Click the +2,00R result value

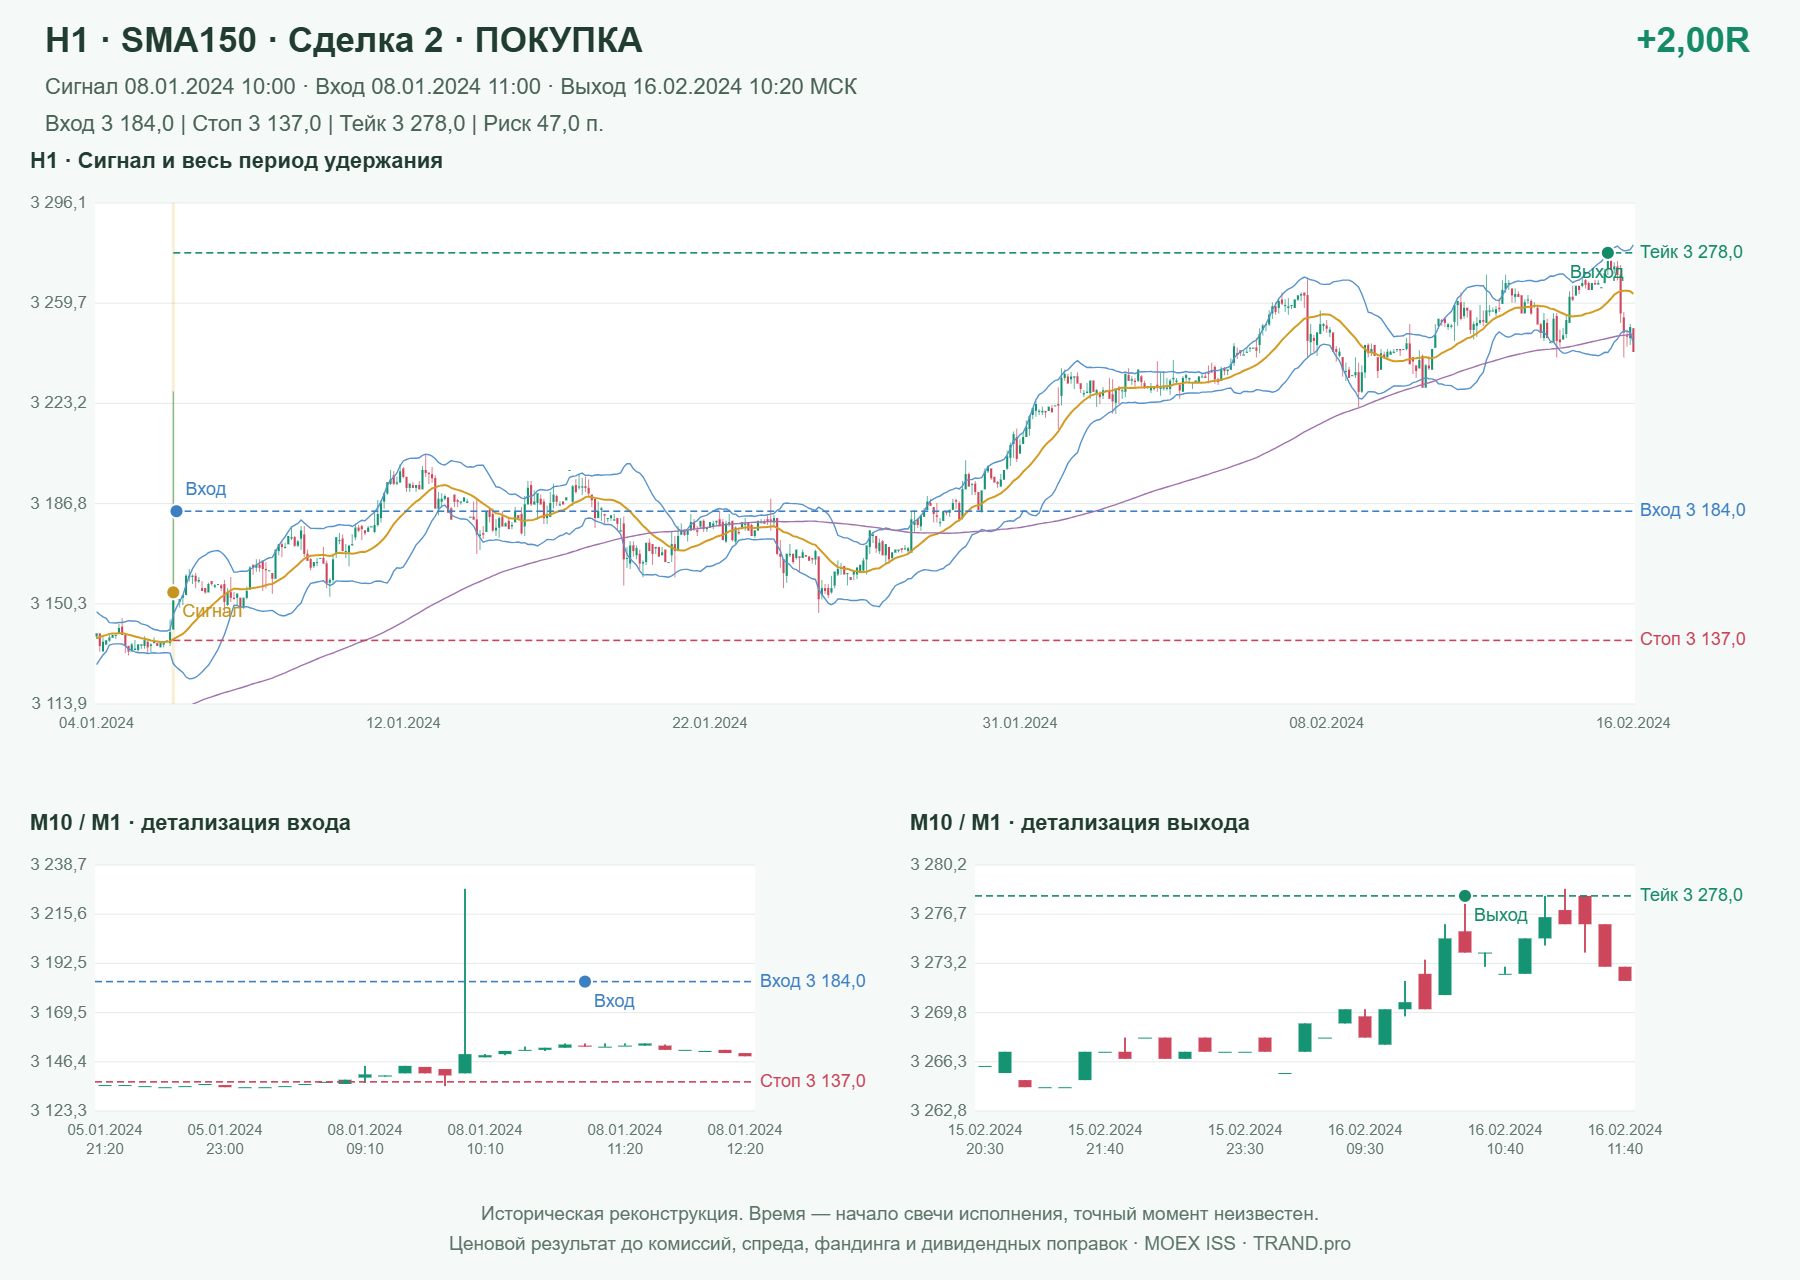click(x=1693, y=40)
